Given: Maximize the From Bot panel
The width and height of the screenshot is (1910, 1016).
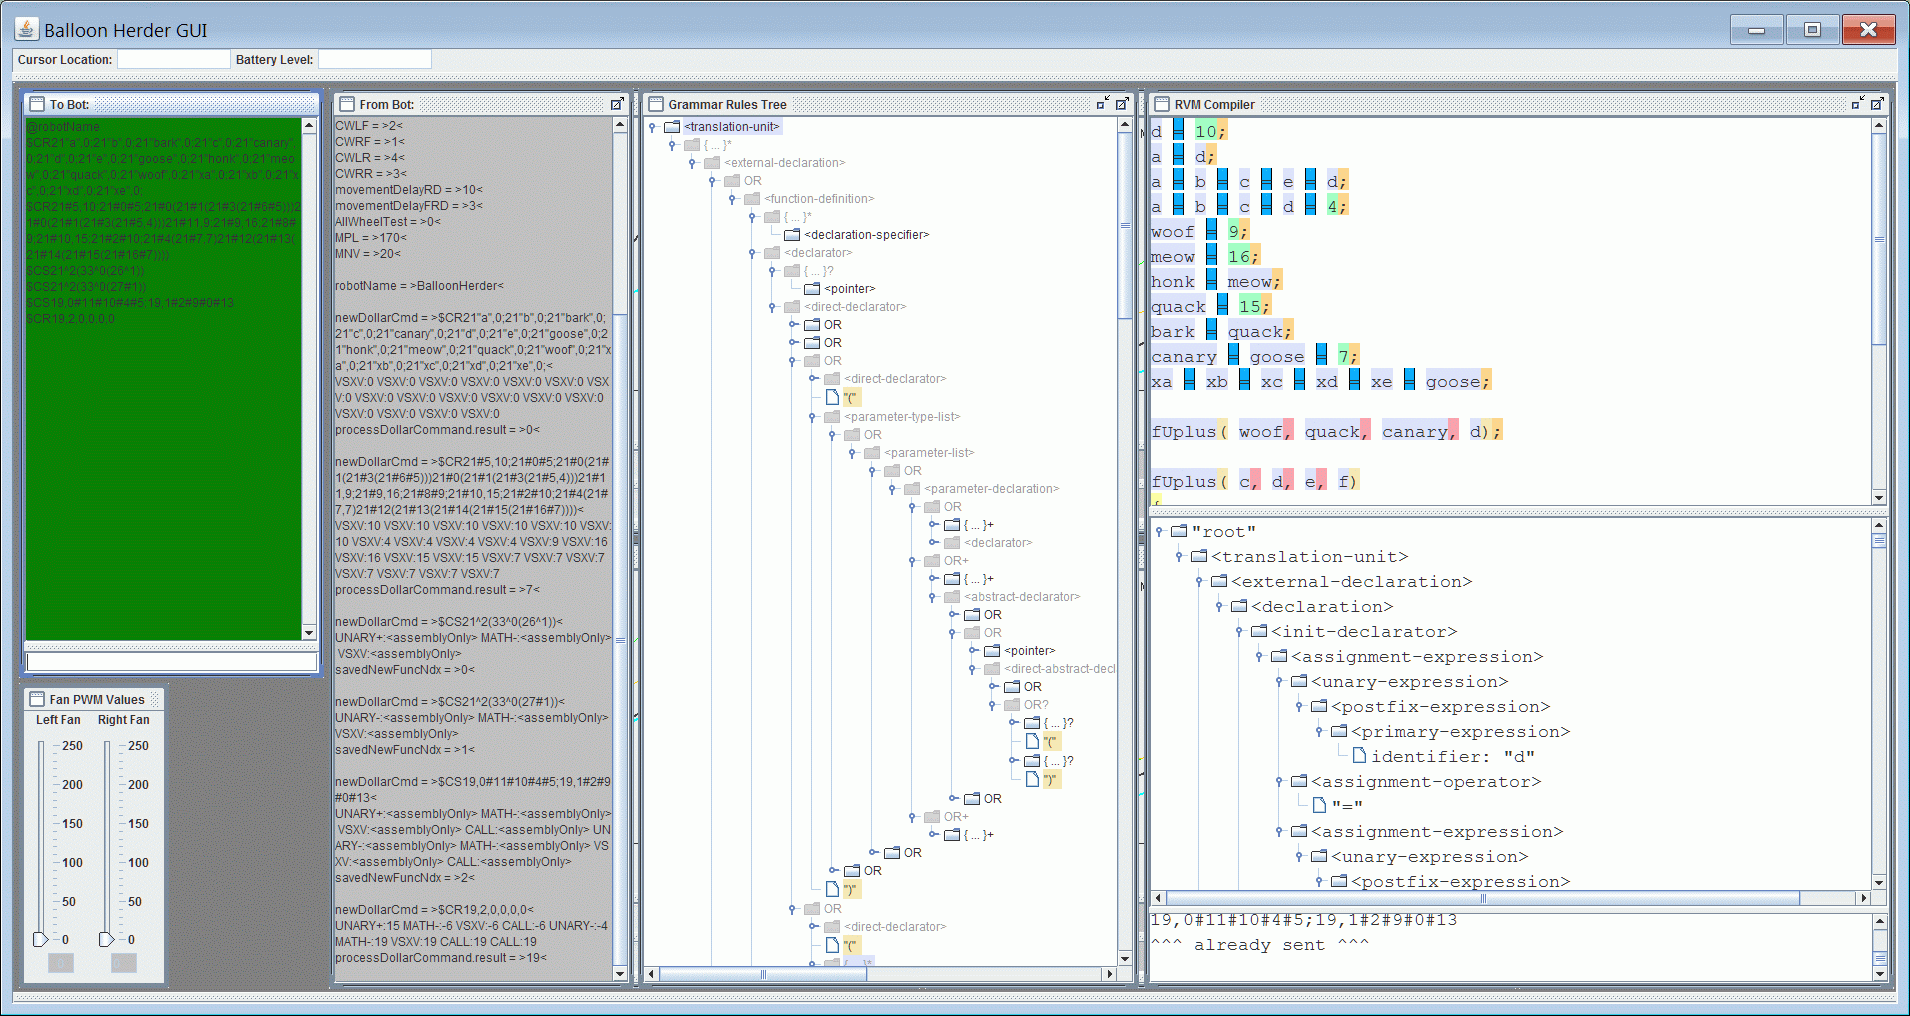Looking at the screenshot, I should (x=617, y=104).
